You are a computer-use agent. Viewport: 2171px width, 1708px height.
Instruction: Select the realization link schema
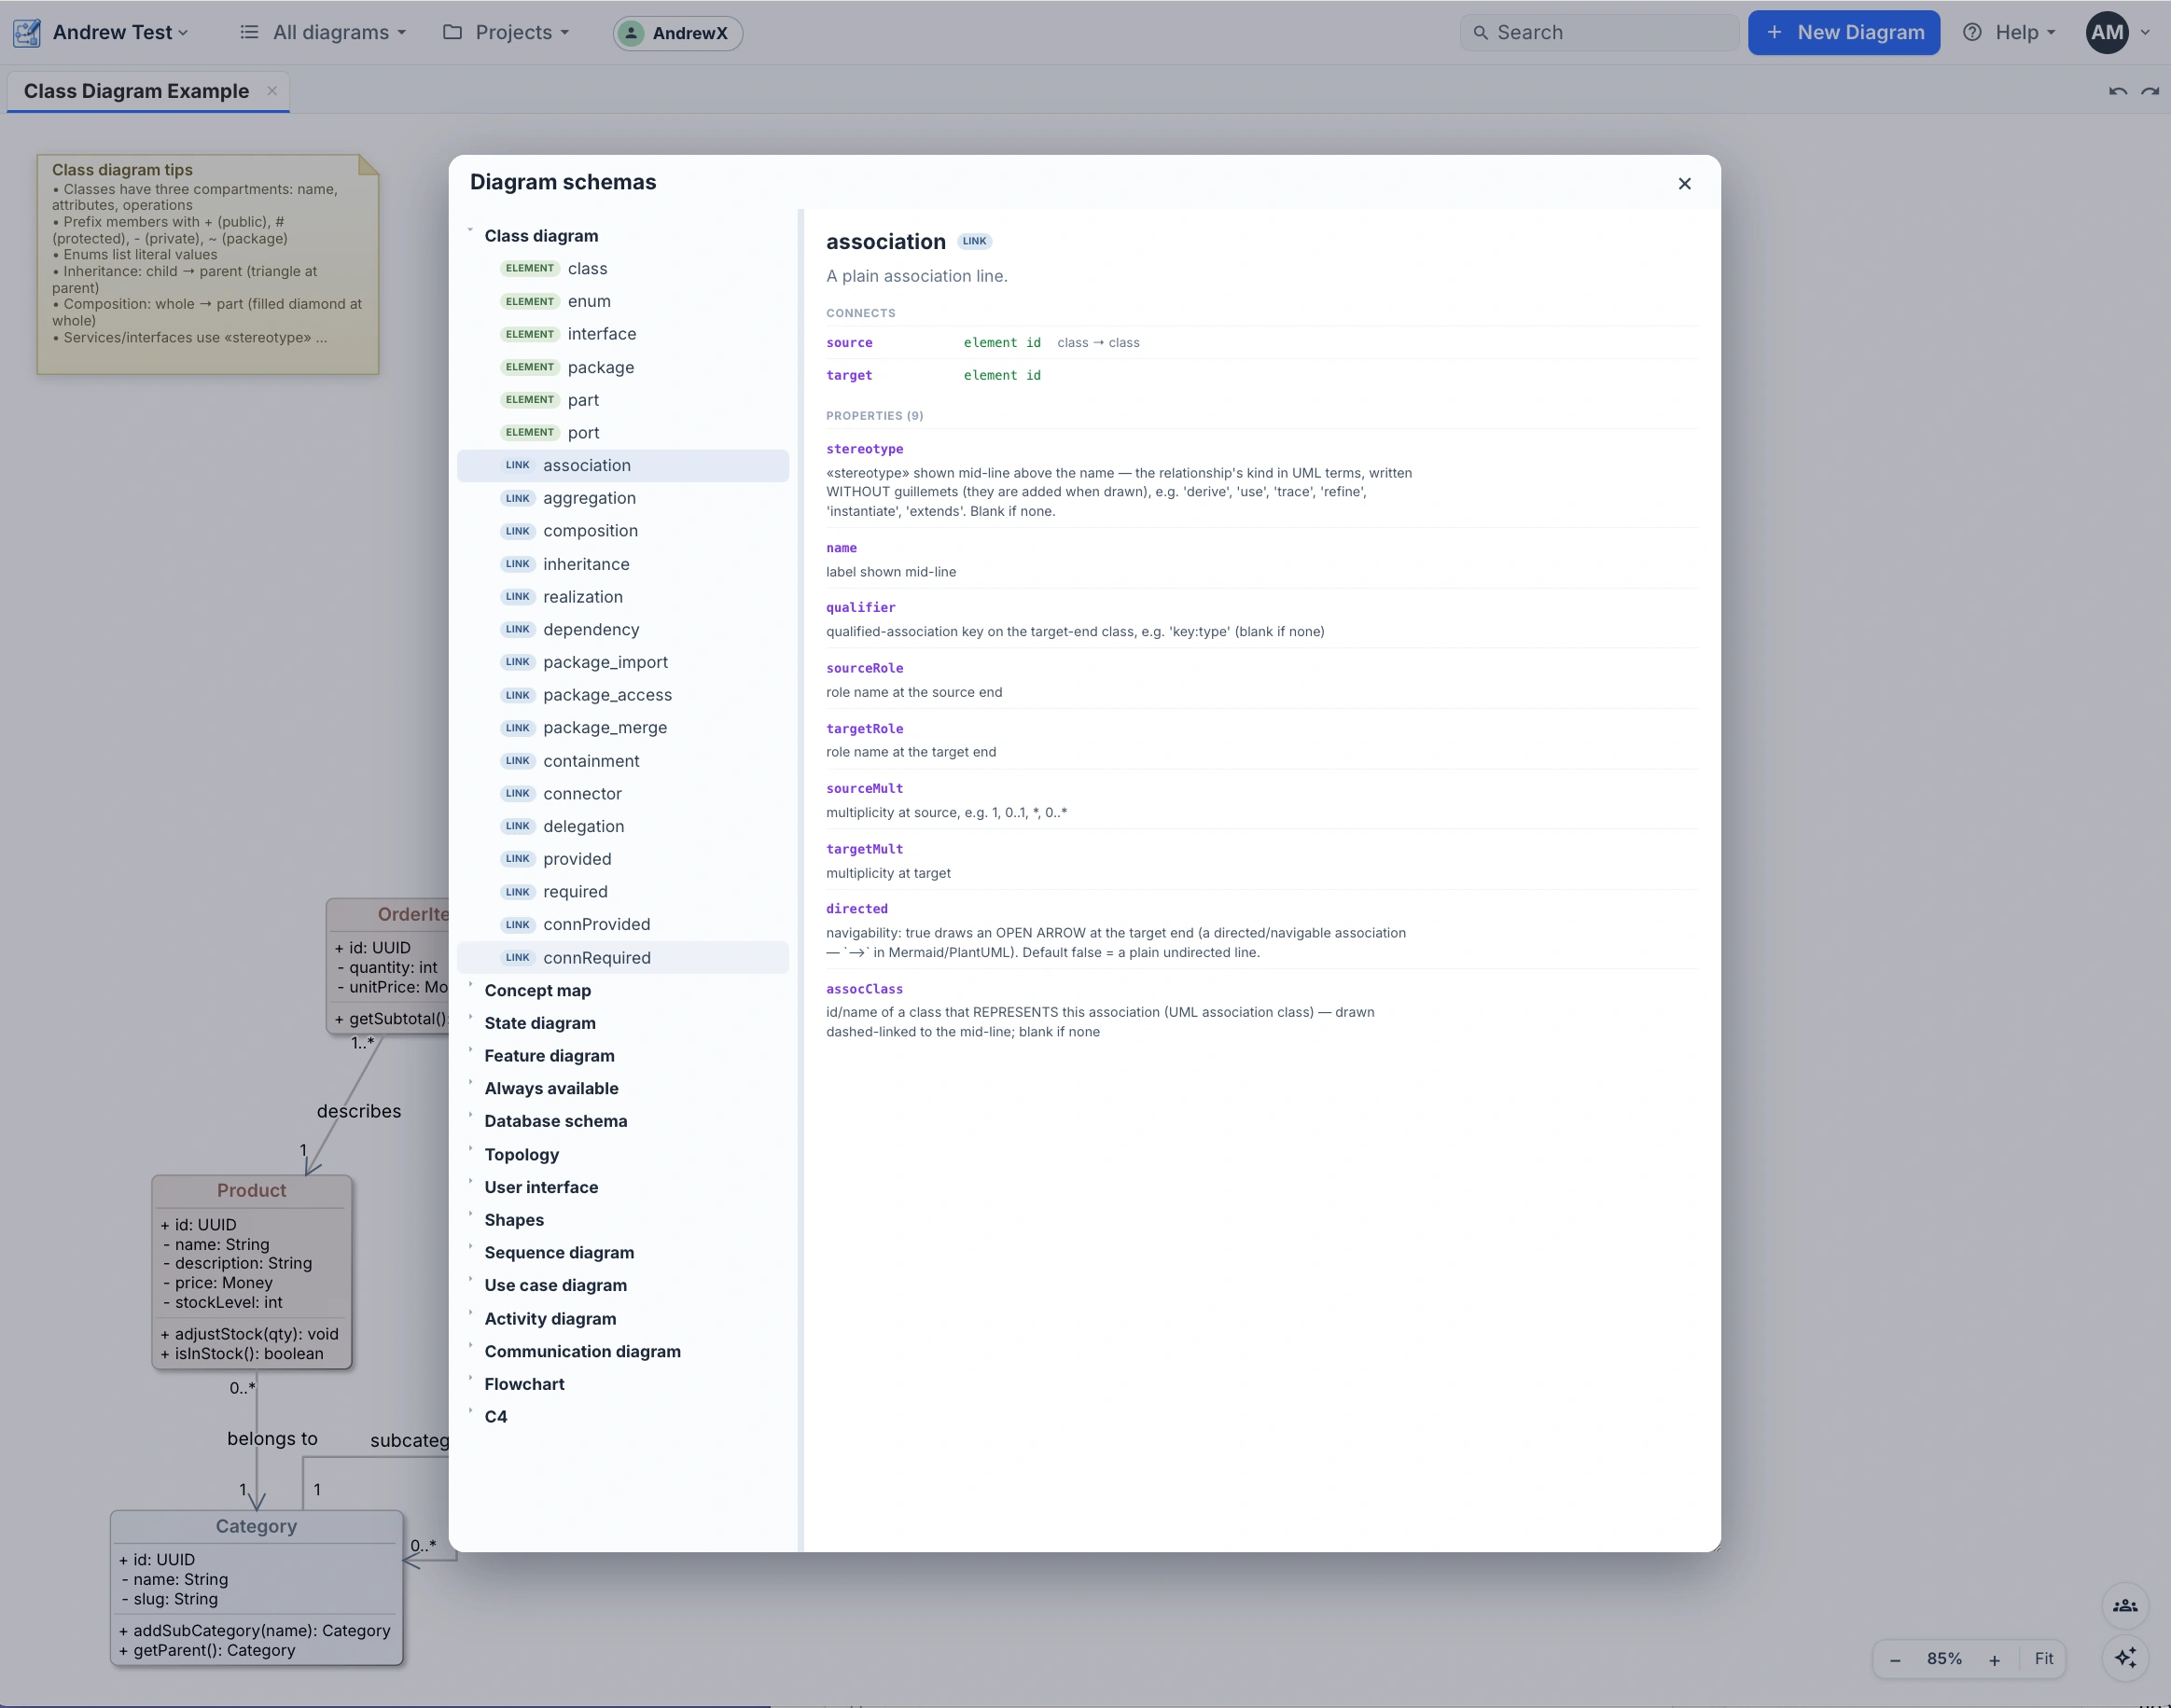point(623,597)
